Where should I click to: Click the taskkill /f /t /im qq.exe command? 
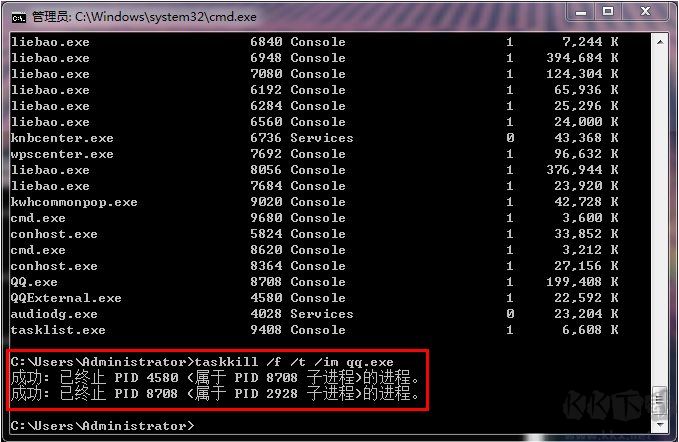tap(294, 362)
